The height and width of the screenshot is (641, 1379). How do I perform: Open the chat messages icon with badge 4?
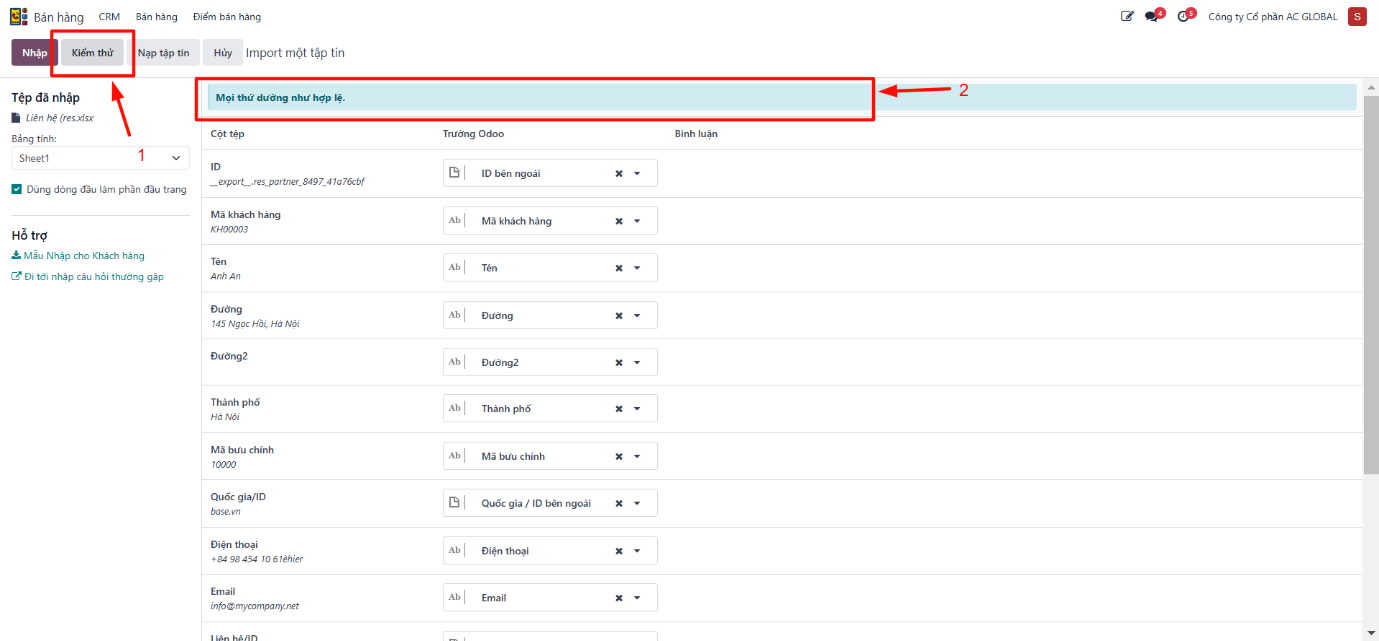click(x=1154, y=16)
